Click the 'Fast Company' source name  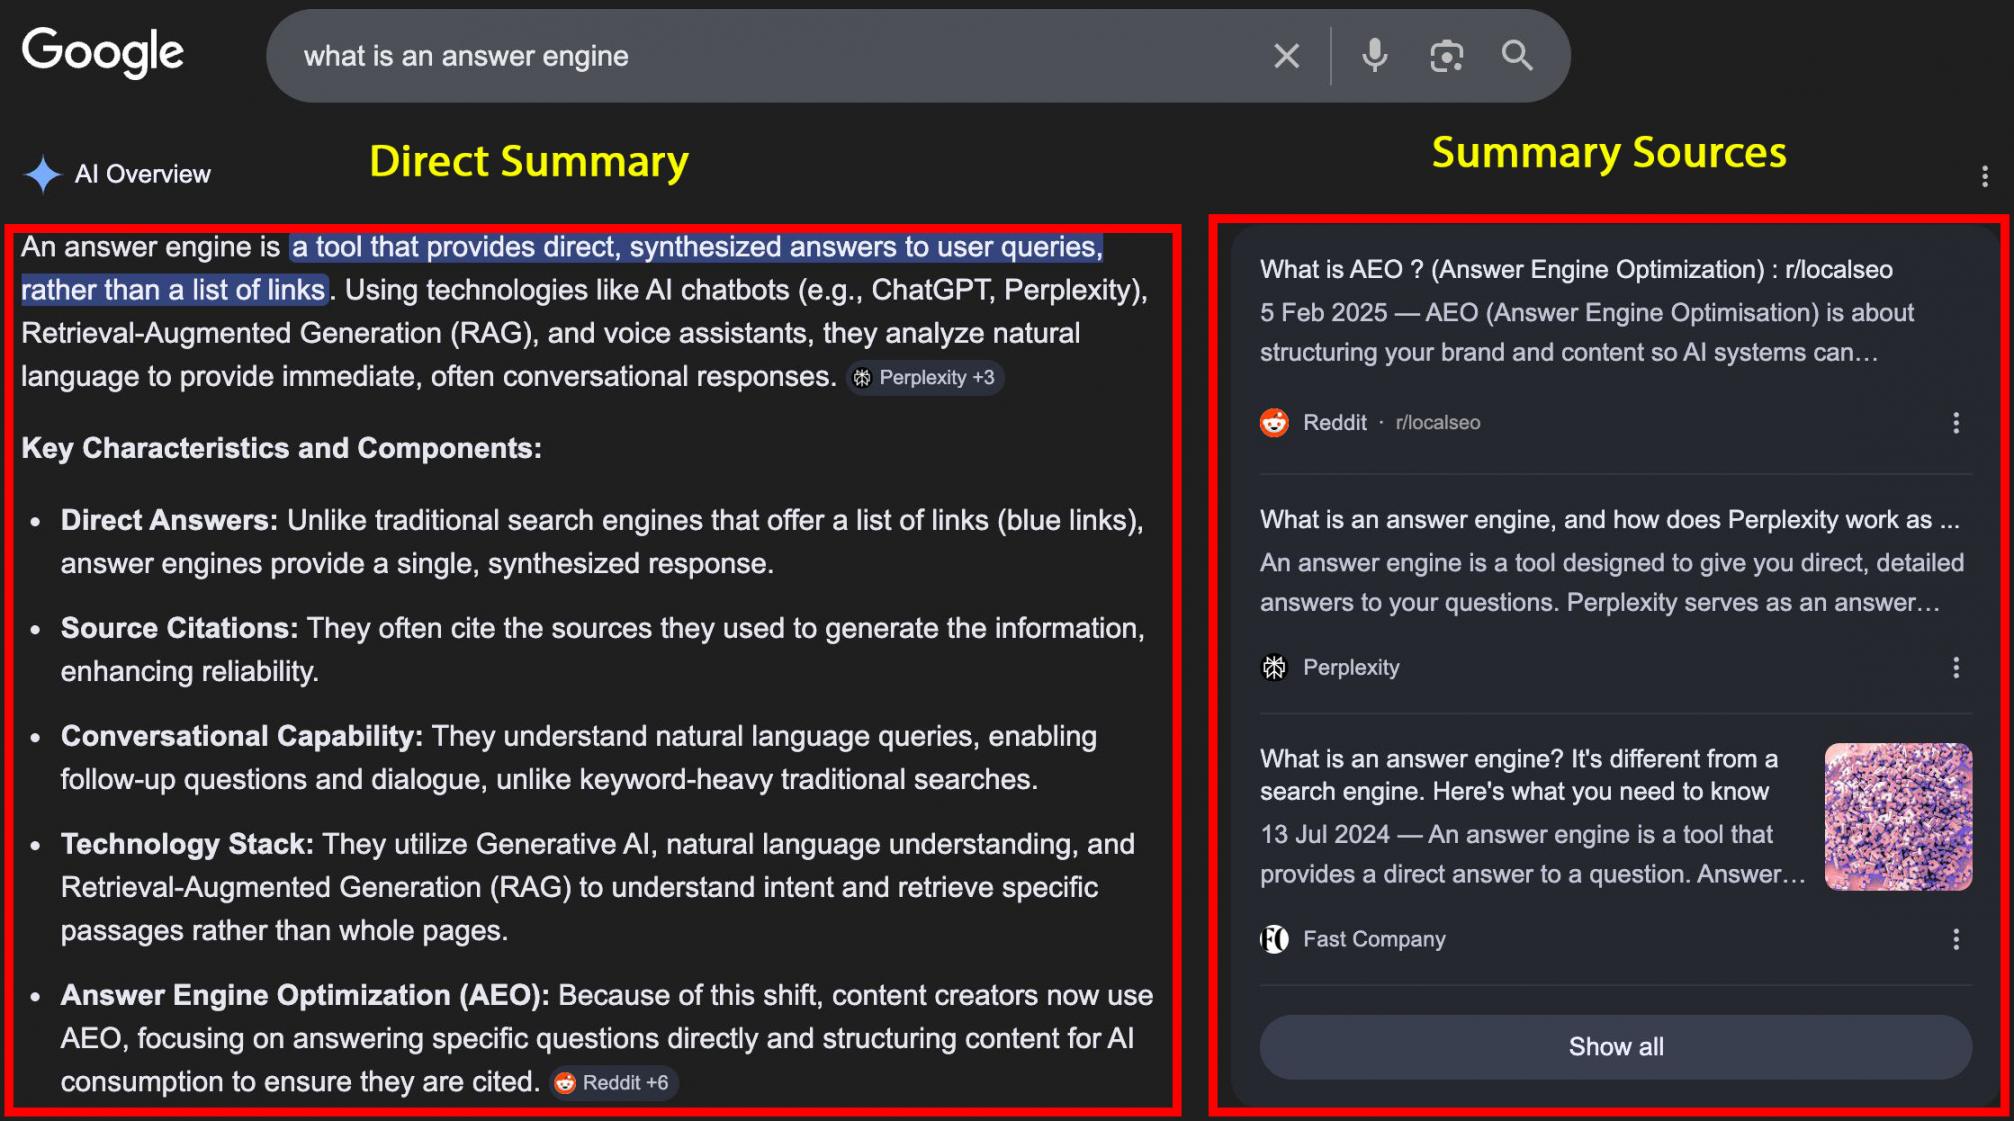1374,939
